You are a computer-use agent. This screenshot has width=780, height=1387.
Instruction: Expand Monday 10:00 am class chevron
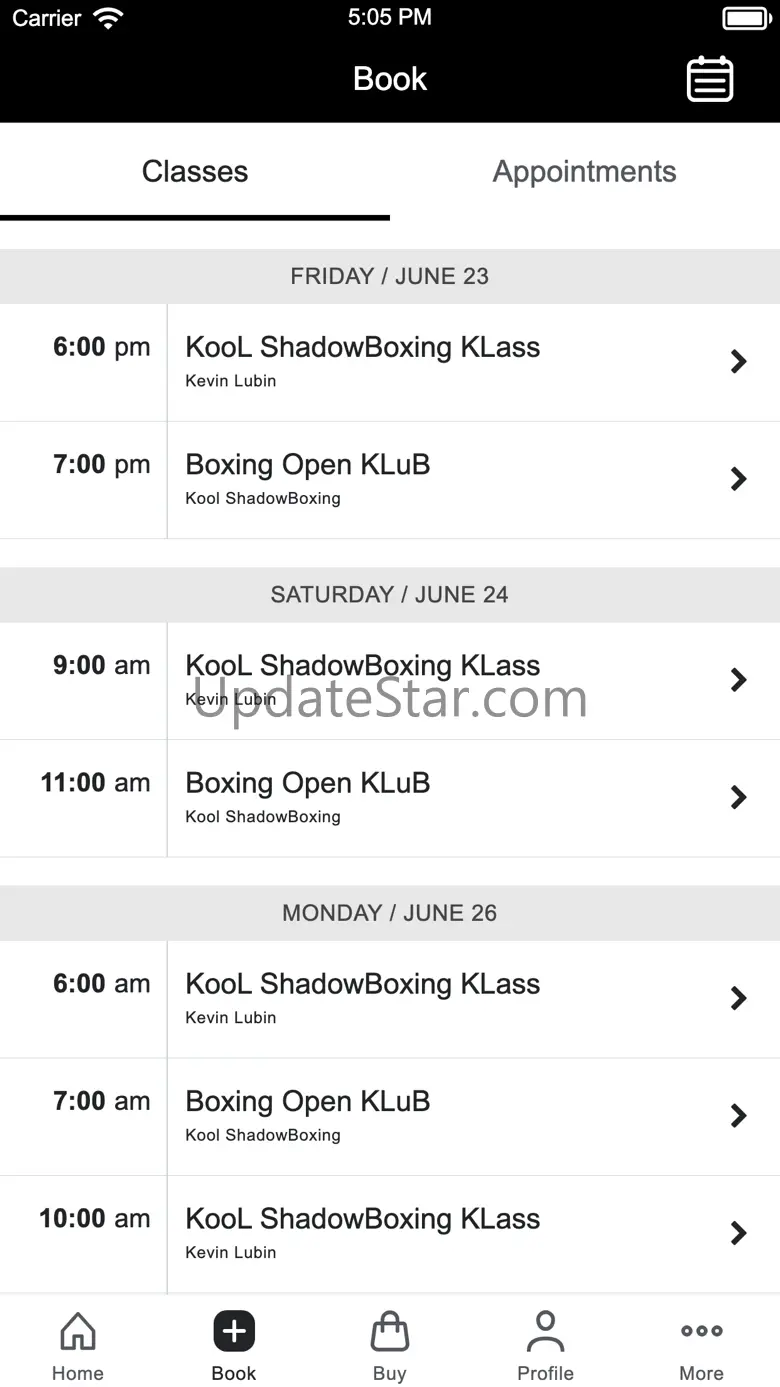point(739,1233)
